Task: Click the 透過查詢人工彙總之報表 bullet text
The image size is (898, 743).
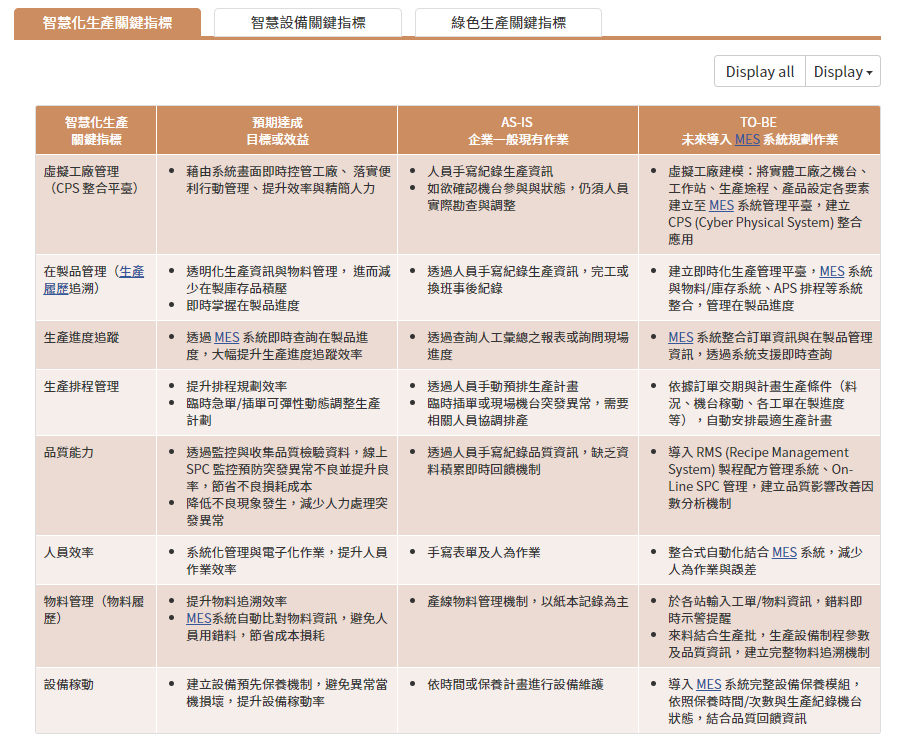Action: click(x=527, y=345)
